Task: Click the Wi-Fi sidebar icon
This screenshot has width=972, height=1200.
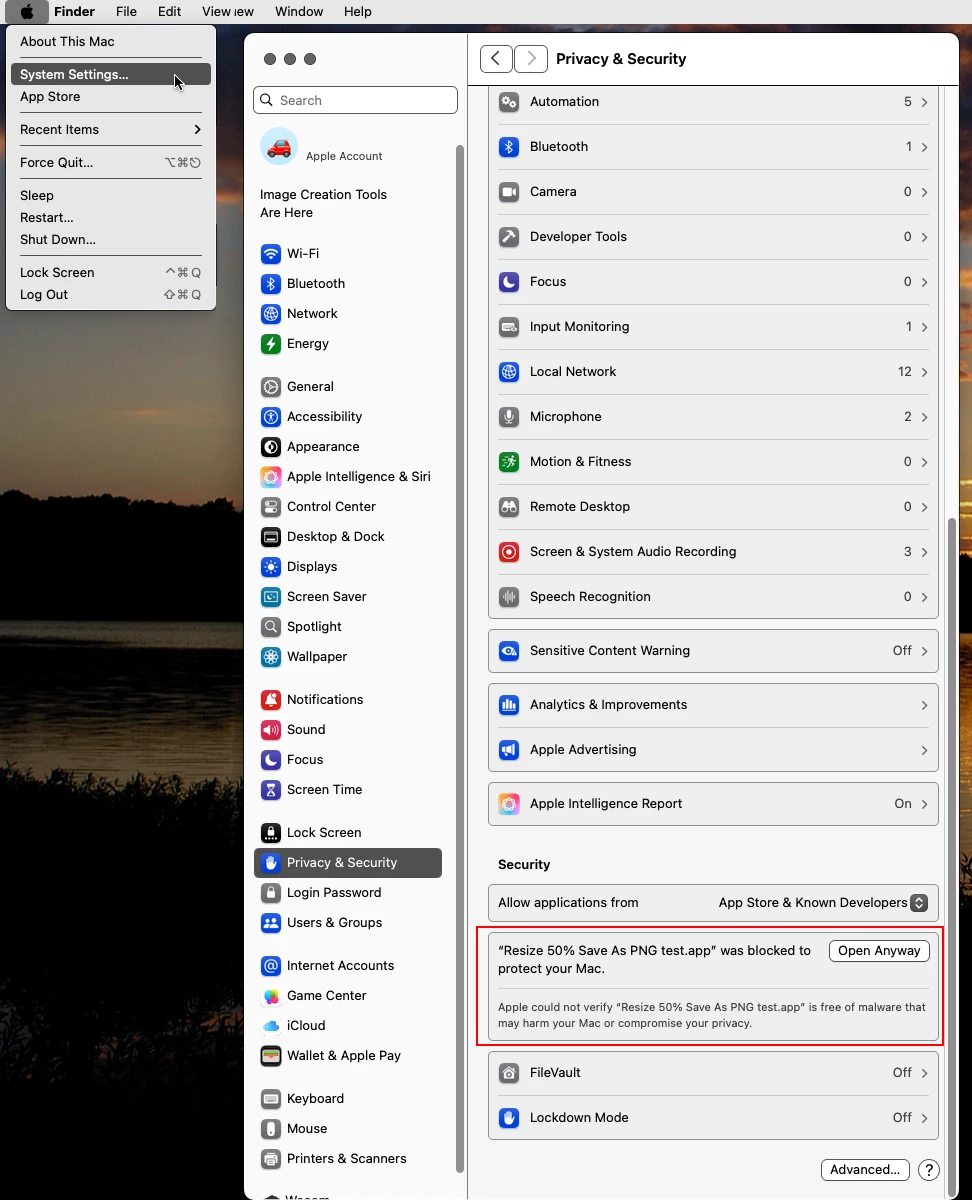Action: tap(271, 253)
